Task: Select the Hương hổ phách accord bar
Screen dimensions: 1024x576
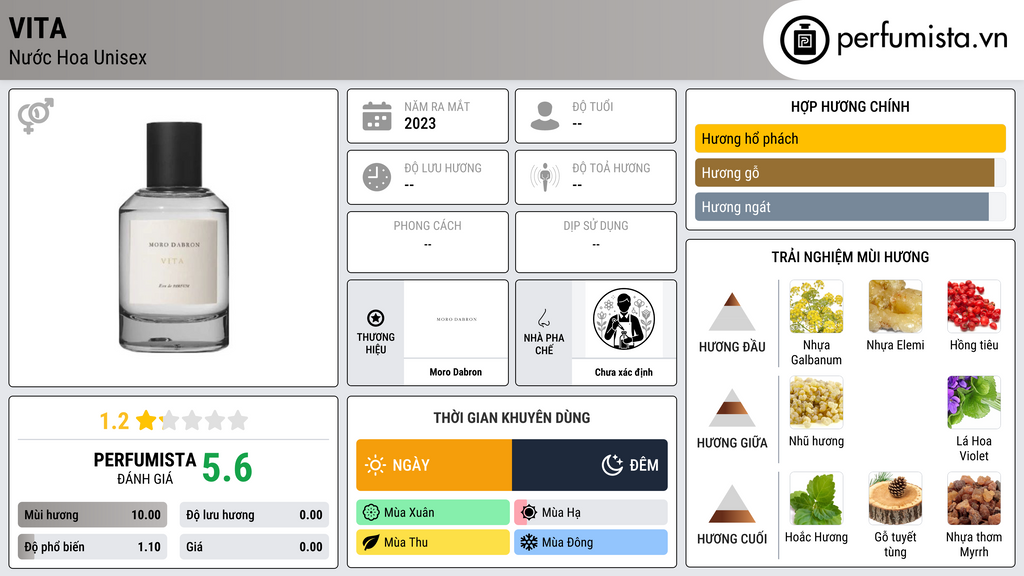Action: 850,138
